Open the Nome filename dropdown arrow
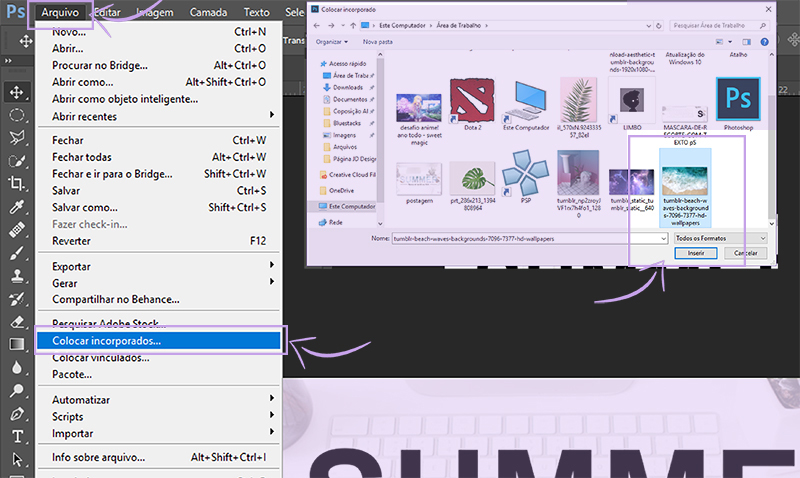The width and height of the screenshot is (800, 478). point(663,238)
